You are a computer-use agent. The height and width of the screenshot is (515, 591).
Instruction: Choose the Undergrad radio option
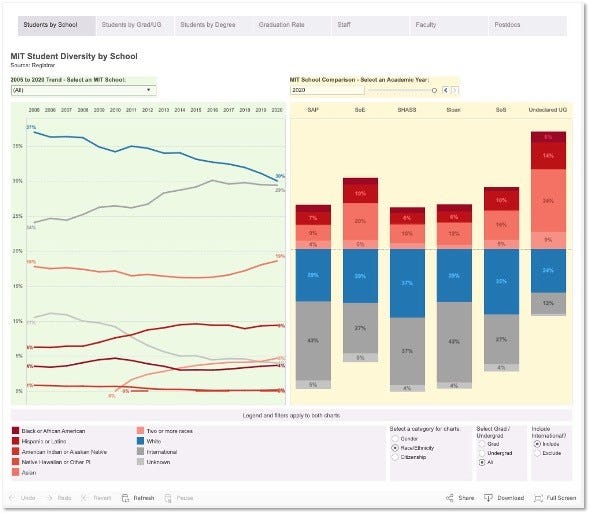point(482,453)
